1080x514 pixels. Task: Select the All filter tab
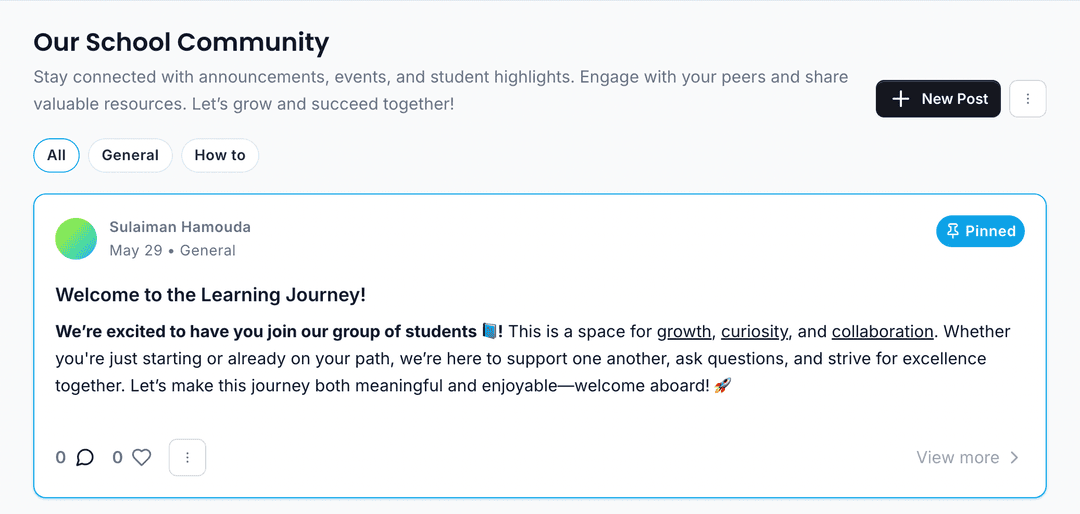(x=56, y=155)
